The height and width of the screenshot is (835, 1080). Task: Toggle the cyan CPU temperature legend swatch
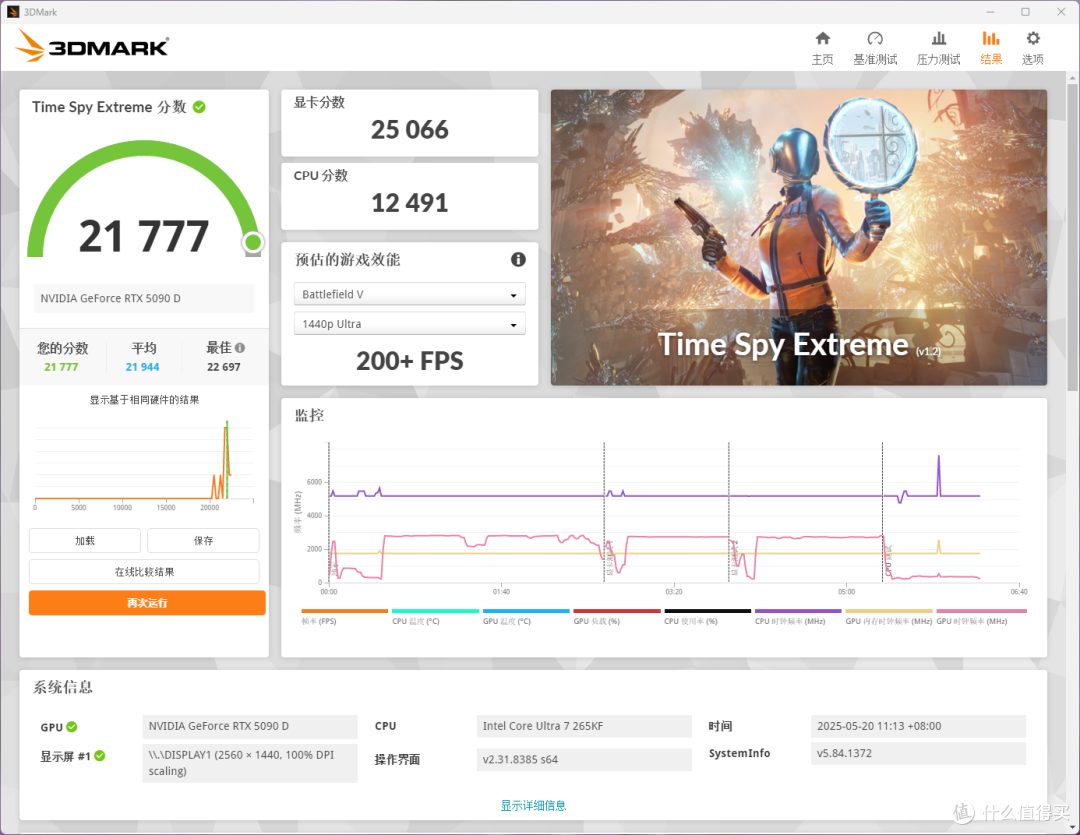point(435,611)
